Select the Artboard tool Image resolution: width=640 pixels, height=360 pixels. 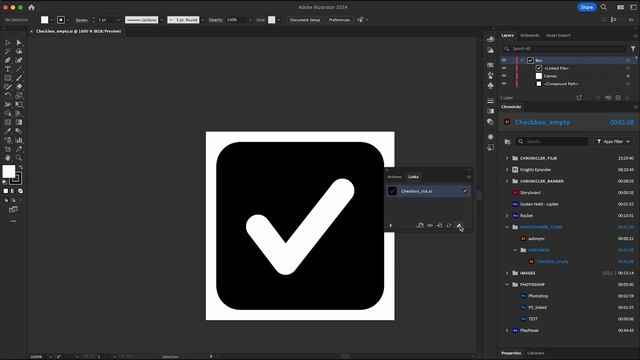[x=8, y=149]
